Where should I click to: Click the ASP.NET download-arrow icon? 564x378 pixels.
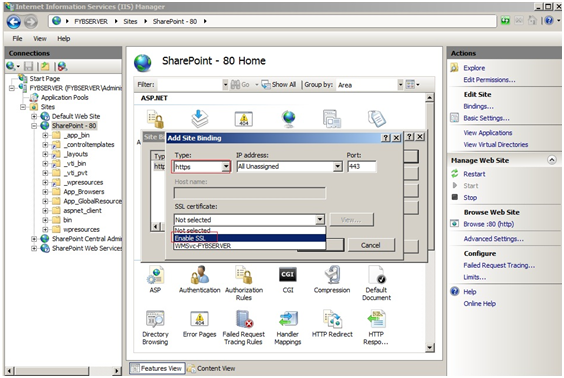(x=200, y=119)
